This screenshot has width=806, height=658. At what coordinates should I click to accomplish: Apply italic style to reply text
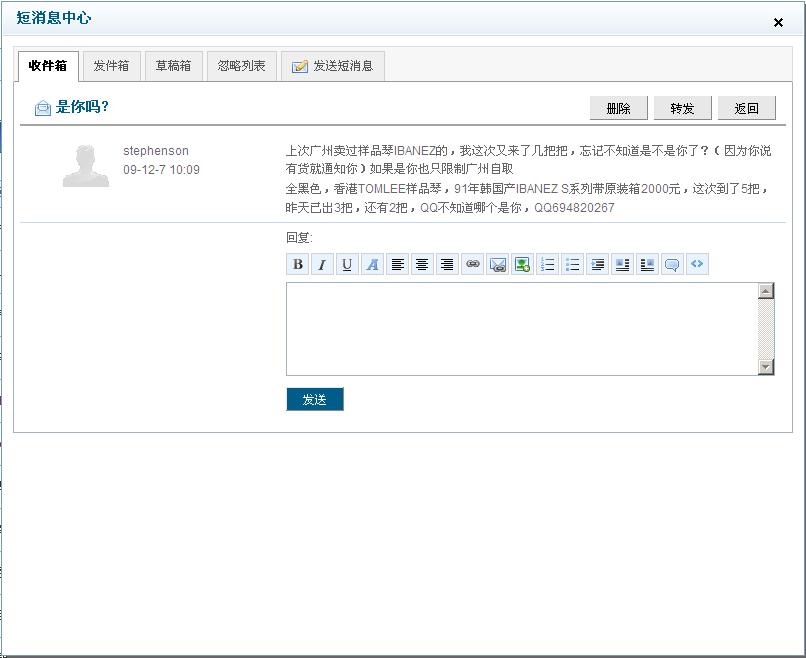tap(322, 265)
